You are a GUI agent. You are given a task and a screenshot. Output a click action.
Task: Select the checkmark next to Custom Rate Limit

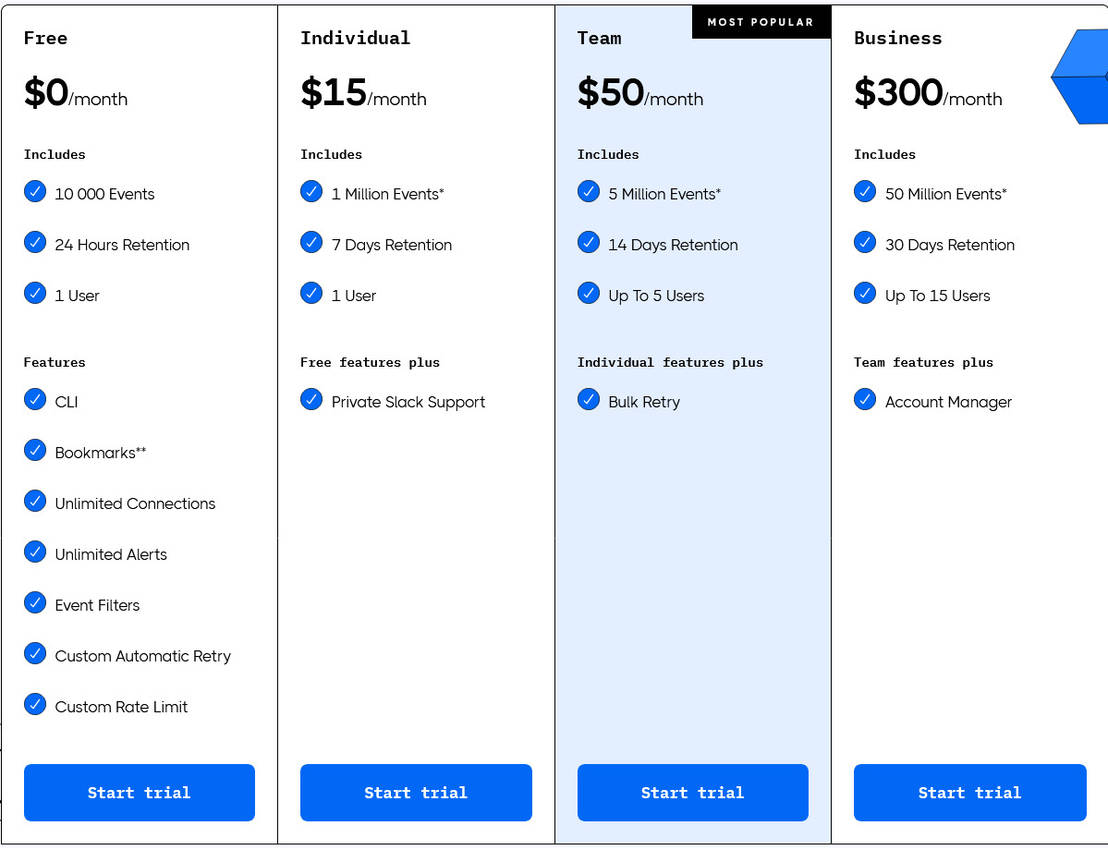click(x=35, y=706)
